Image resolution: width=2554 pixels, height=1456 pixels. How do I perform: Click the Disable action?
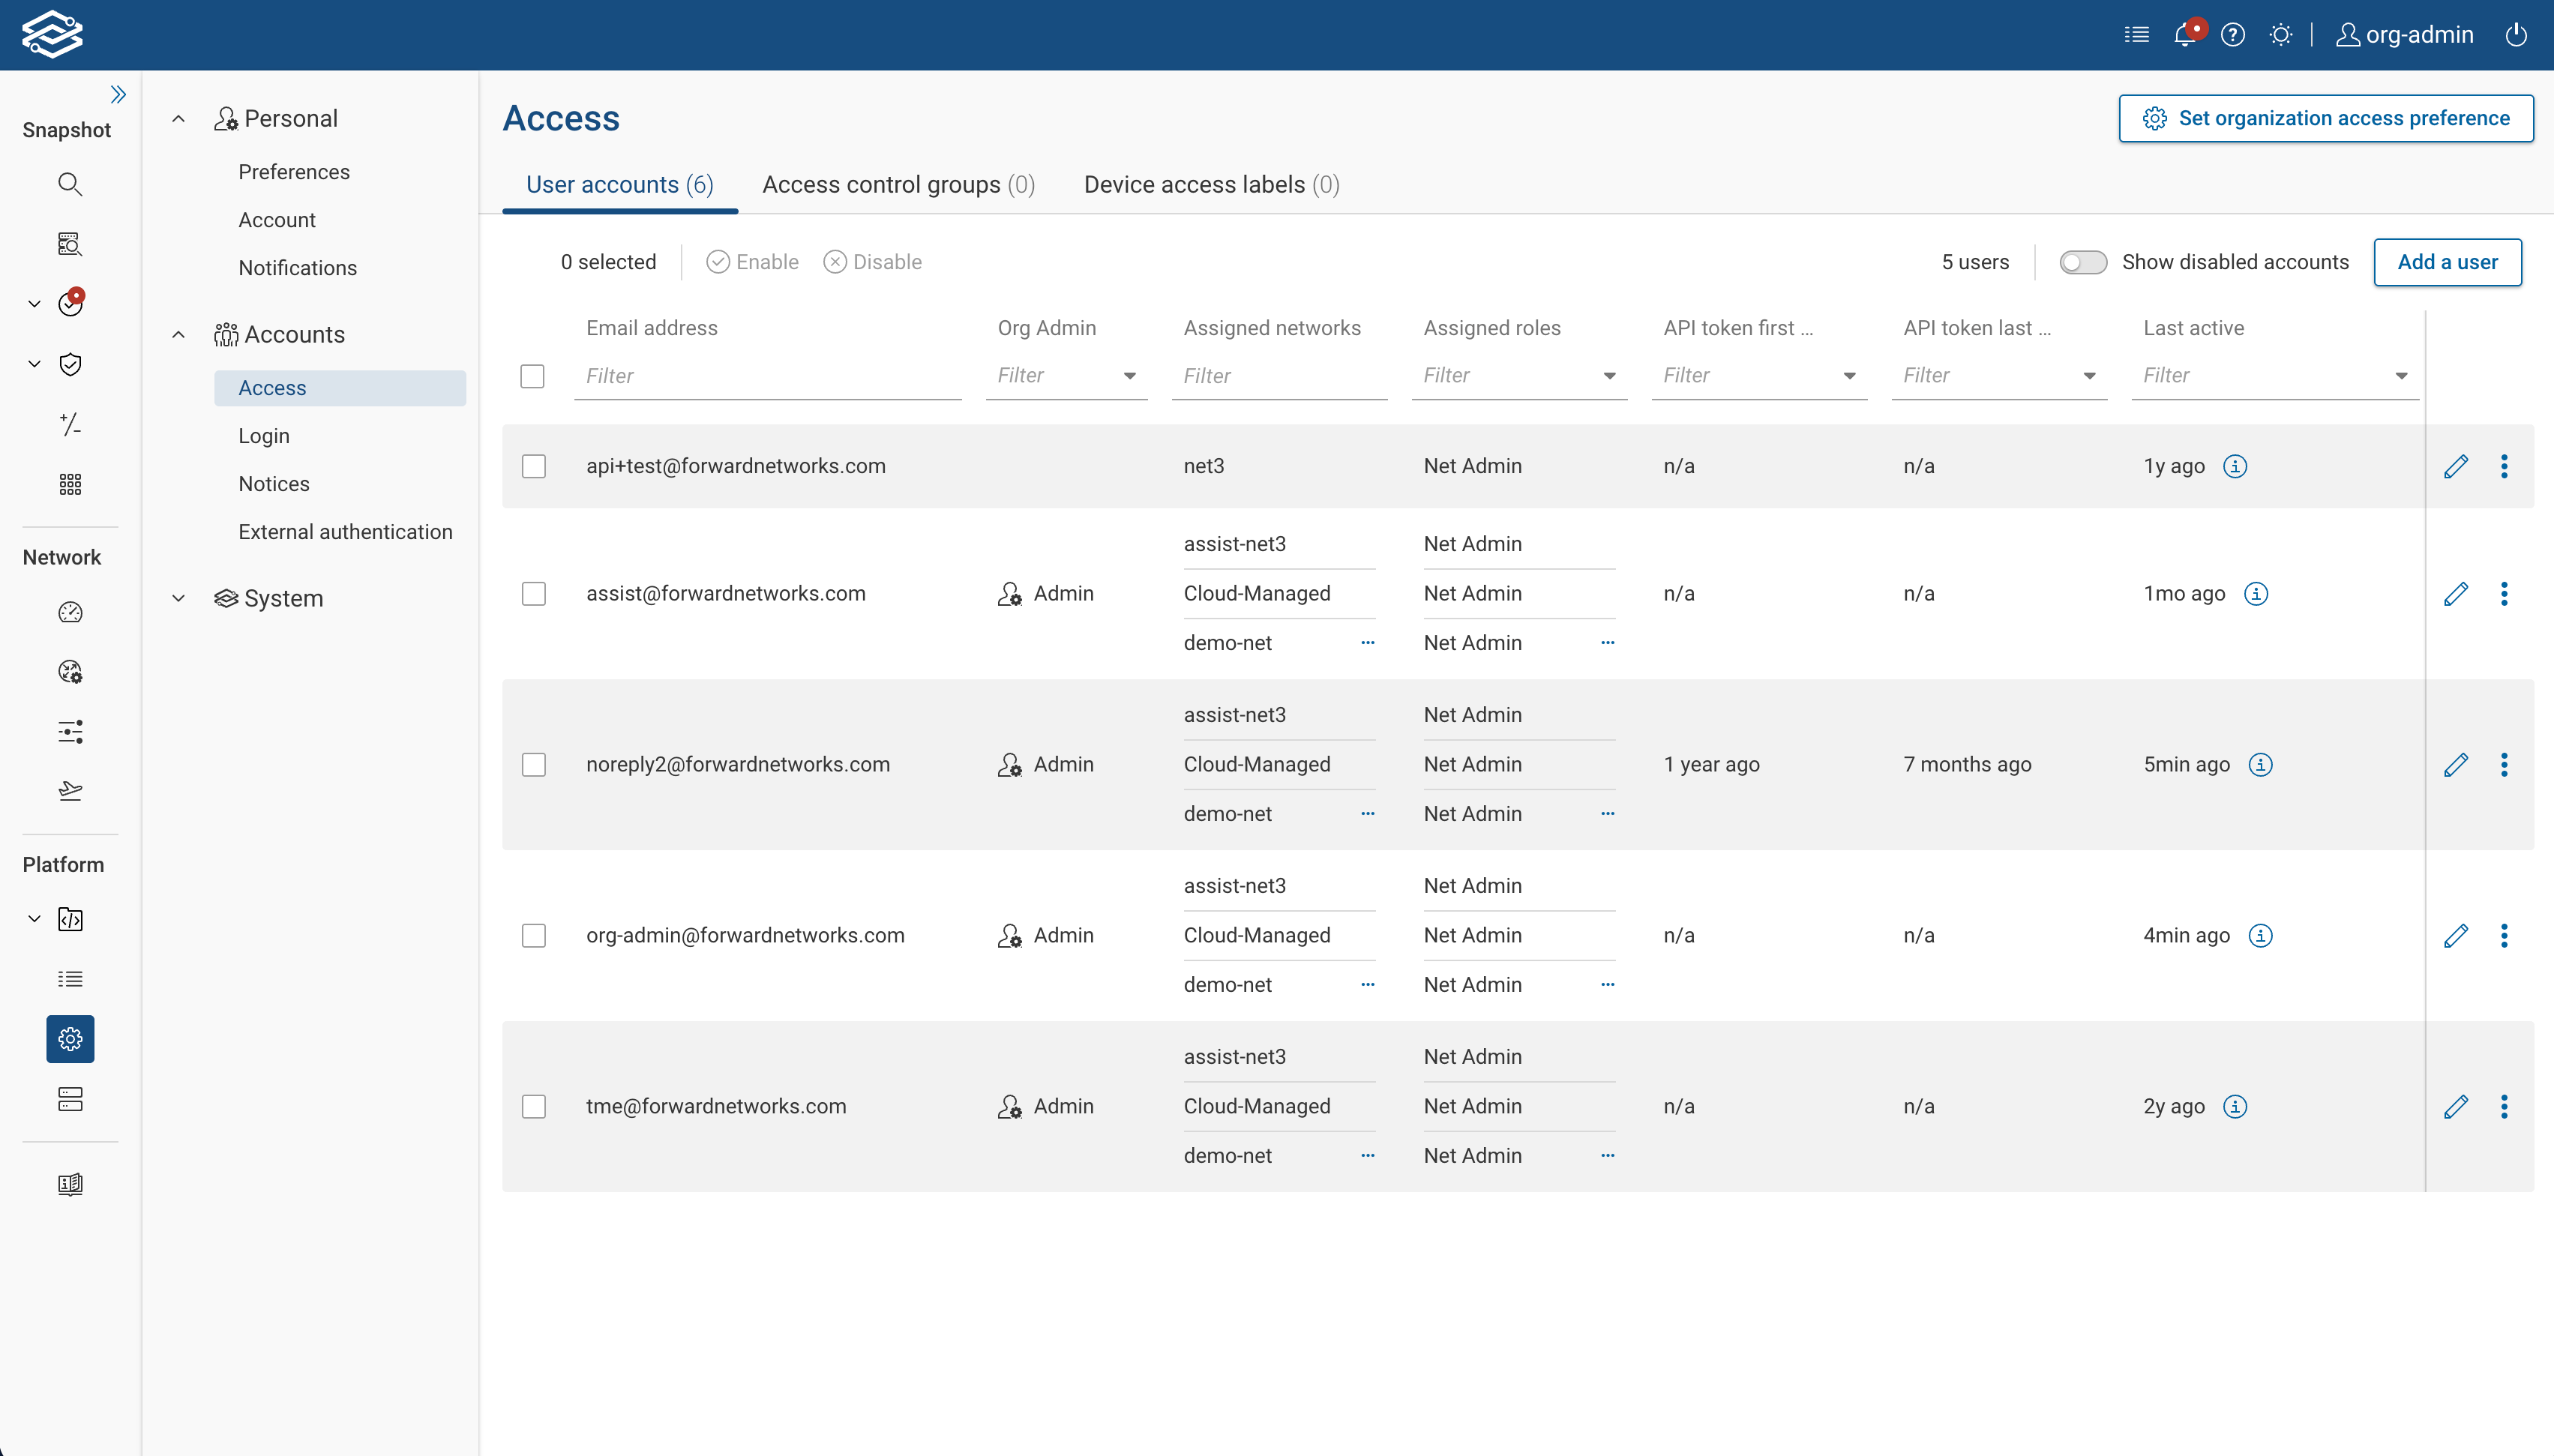pos(872,262)
